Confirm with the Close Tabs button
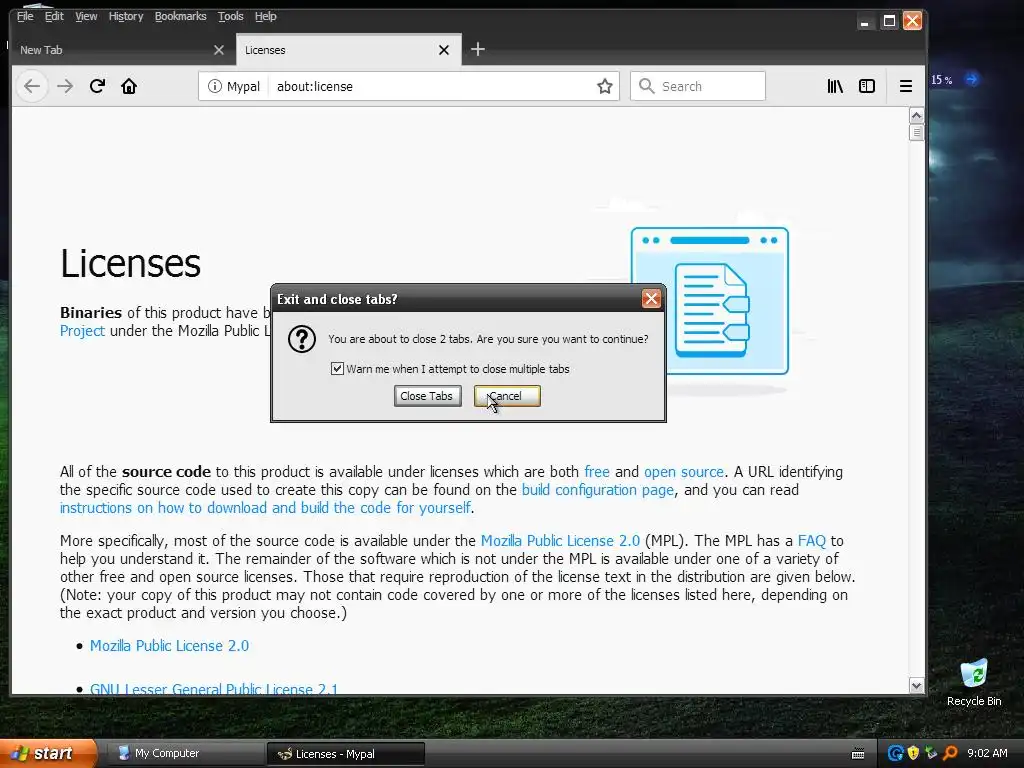The image size is (1024, 768). [427, 396]
